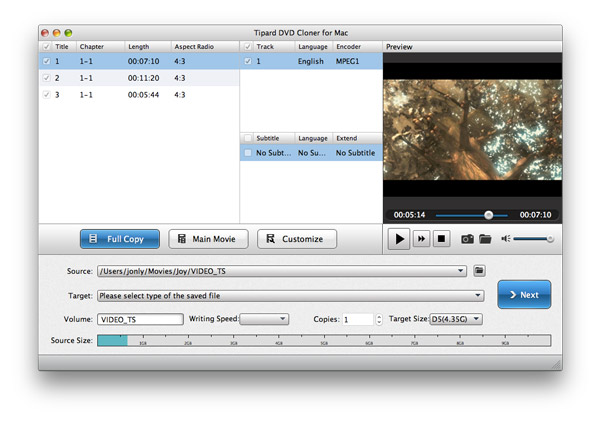This screenshot has height=422, width=600.
Task: Click the Encoder column header
Action: pyautogui.click(x=357, y=47)
